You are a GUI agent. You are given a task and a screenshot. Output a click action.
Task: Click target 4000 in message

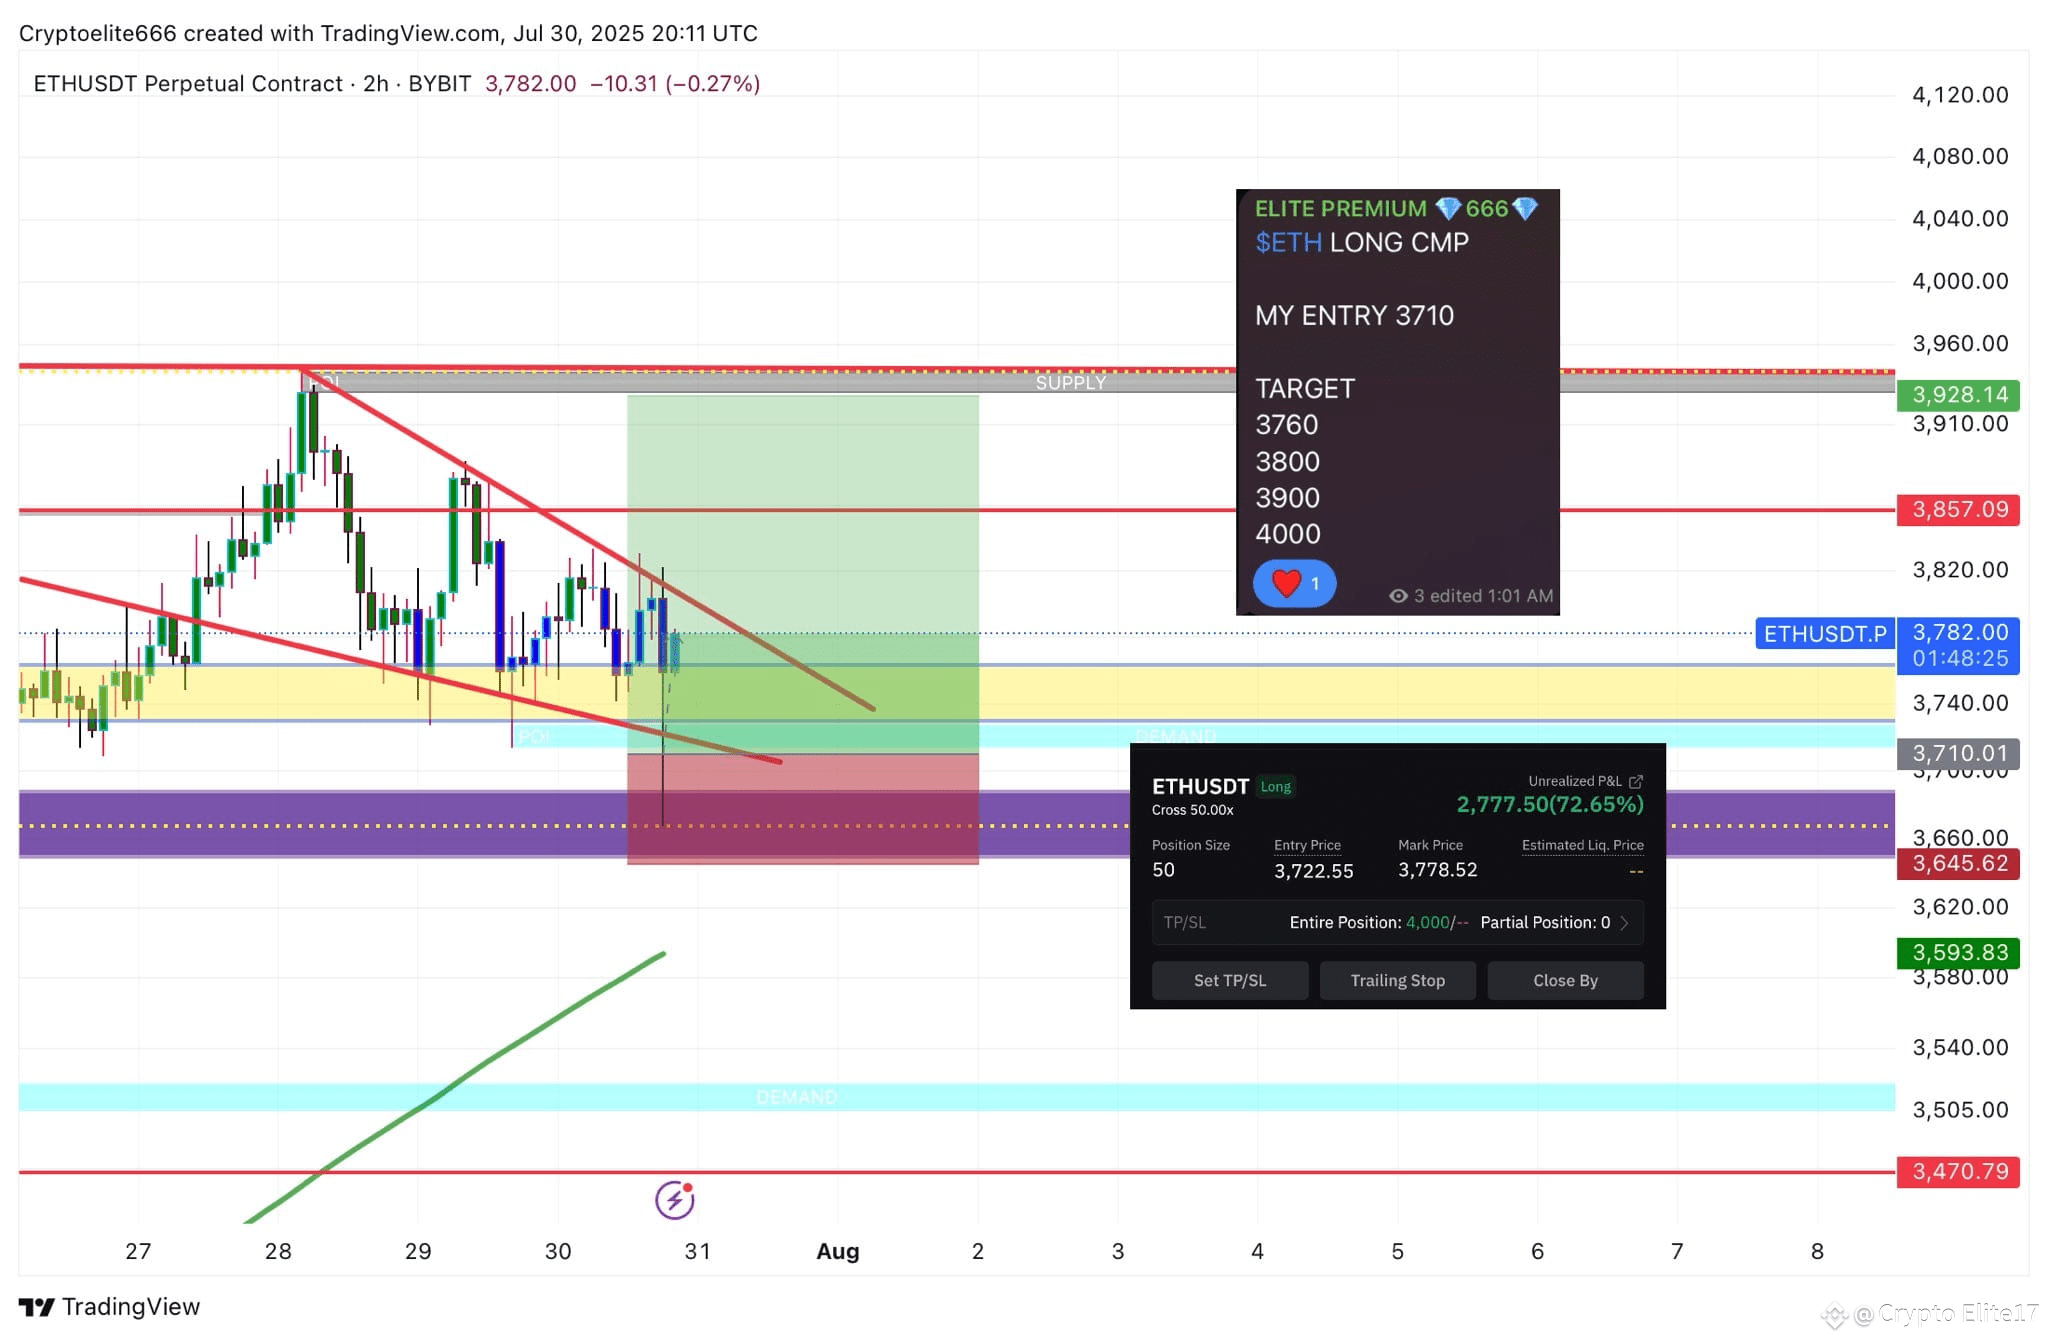pyautogui.click(x=1288, y=534)
